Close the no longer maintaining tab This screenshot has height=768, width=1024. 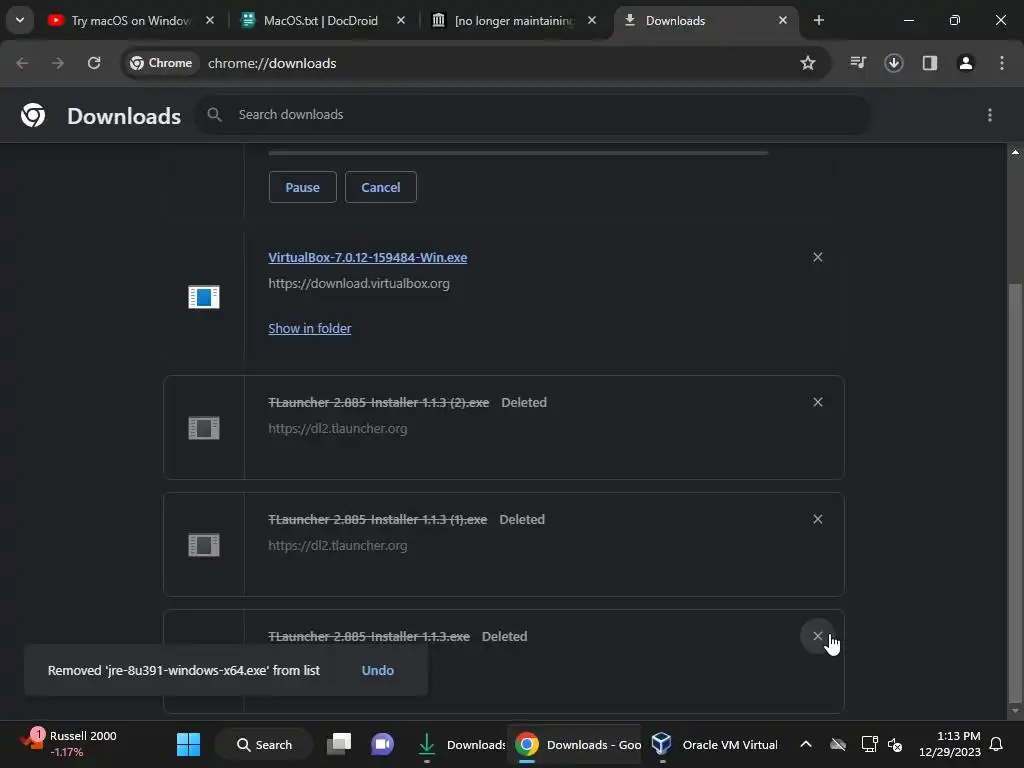click(x=592, y=20)
